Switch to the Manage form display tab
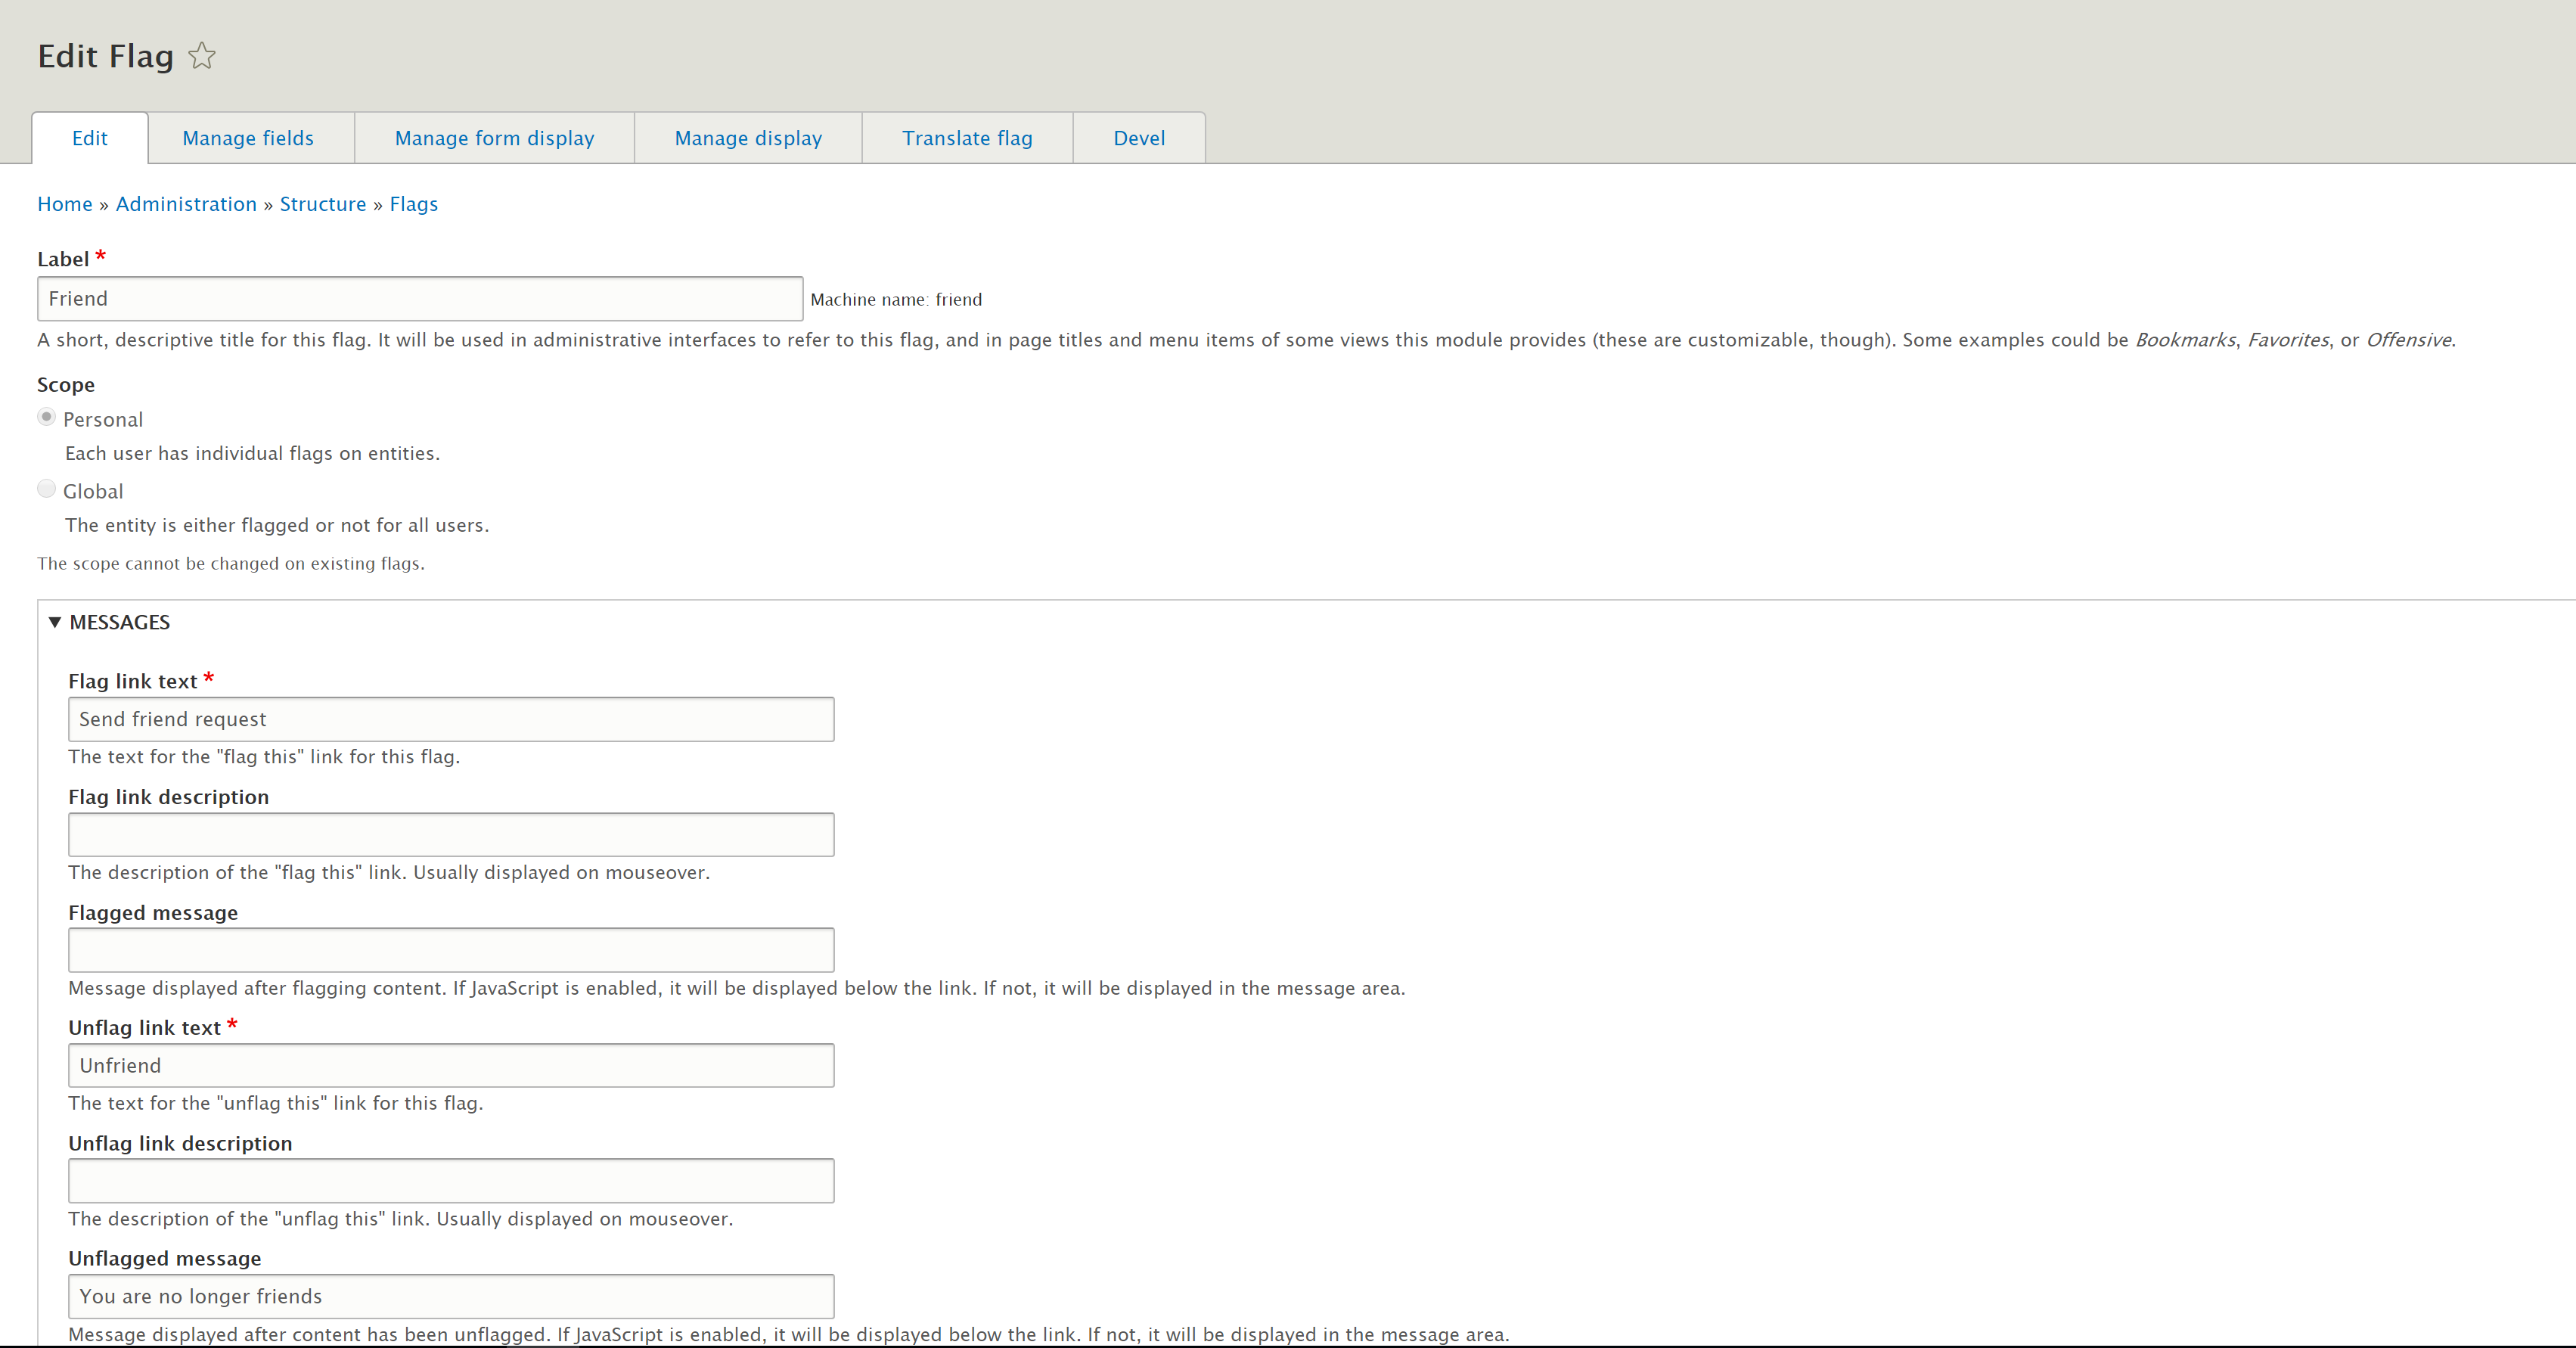 494,138
